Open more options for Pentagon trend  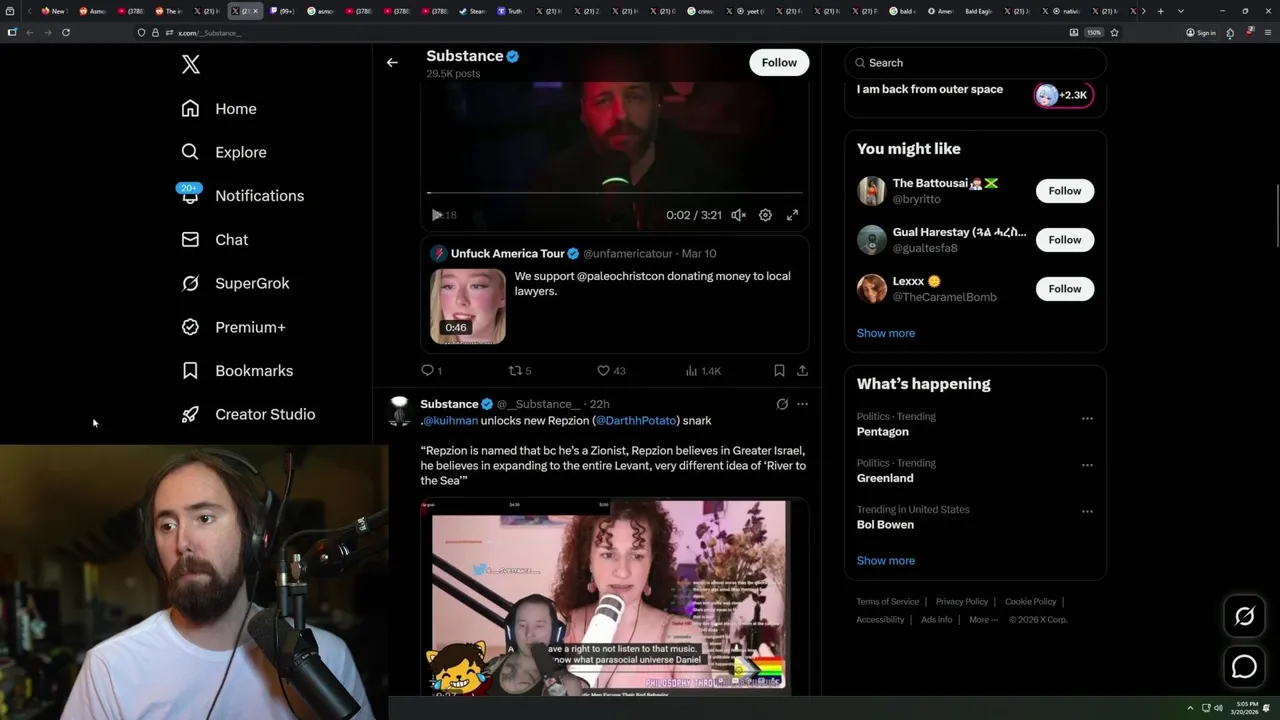pos(1087,418)
